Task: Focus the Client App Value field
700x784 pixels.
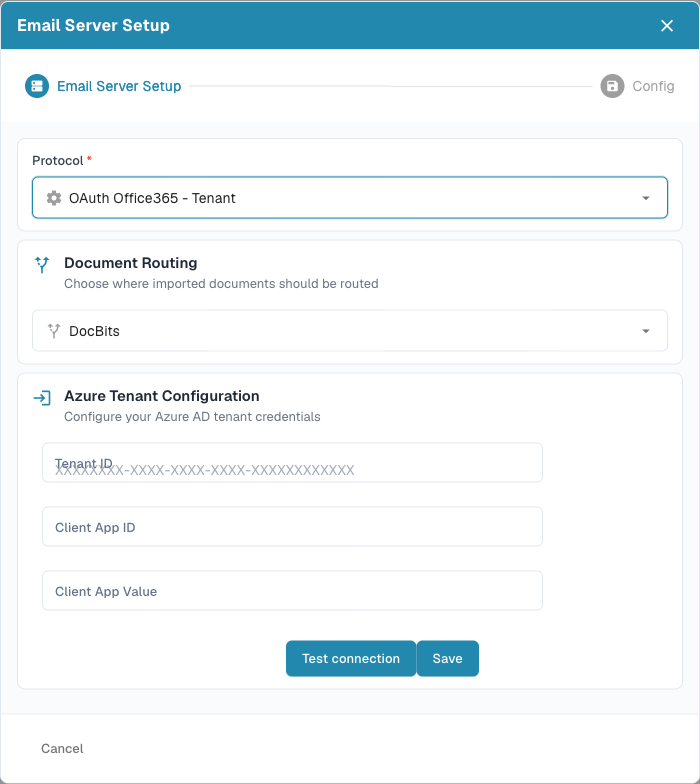Action: tap(292, 590)
